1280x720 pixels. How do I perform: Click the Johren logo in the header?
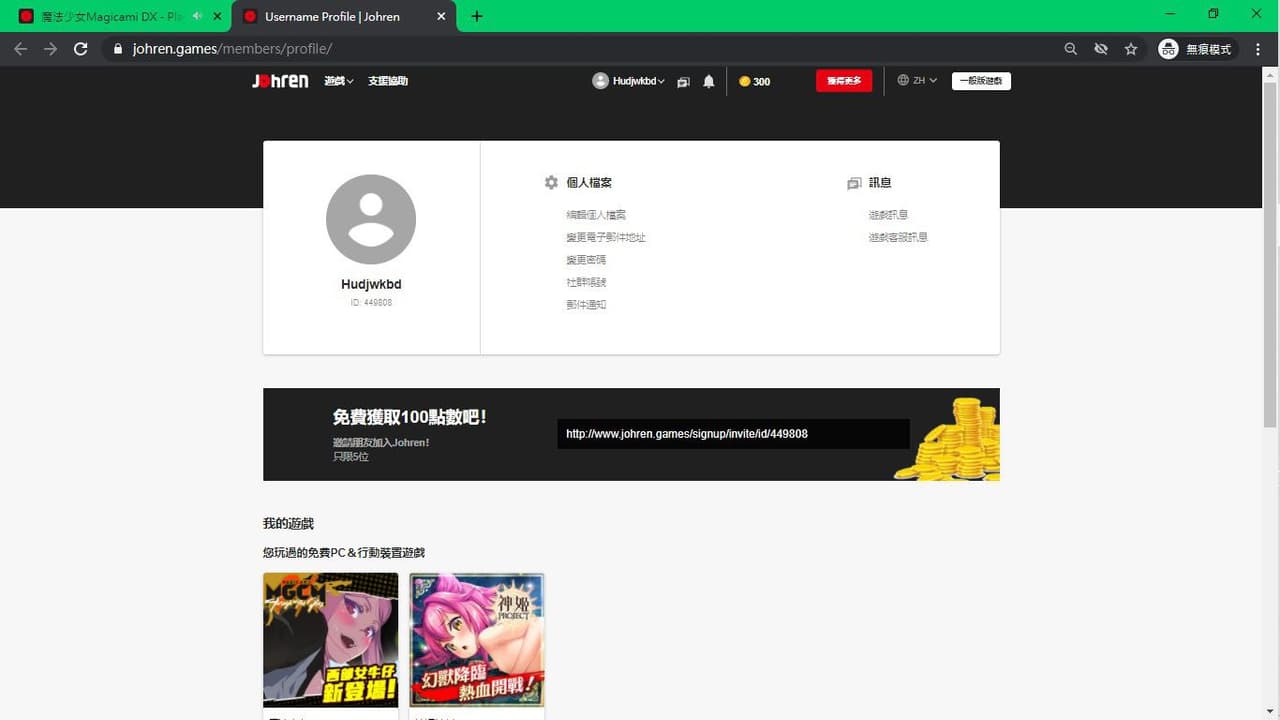click(280, 81)
